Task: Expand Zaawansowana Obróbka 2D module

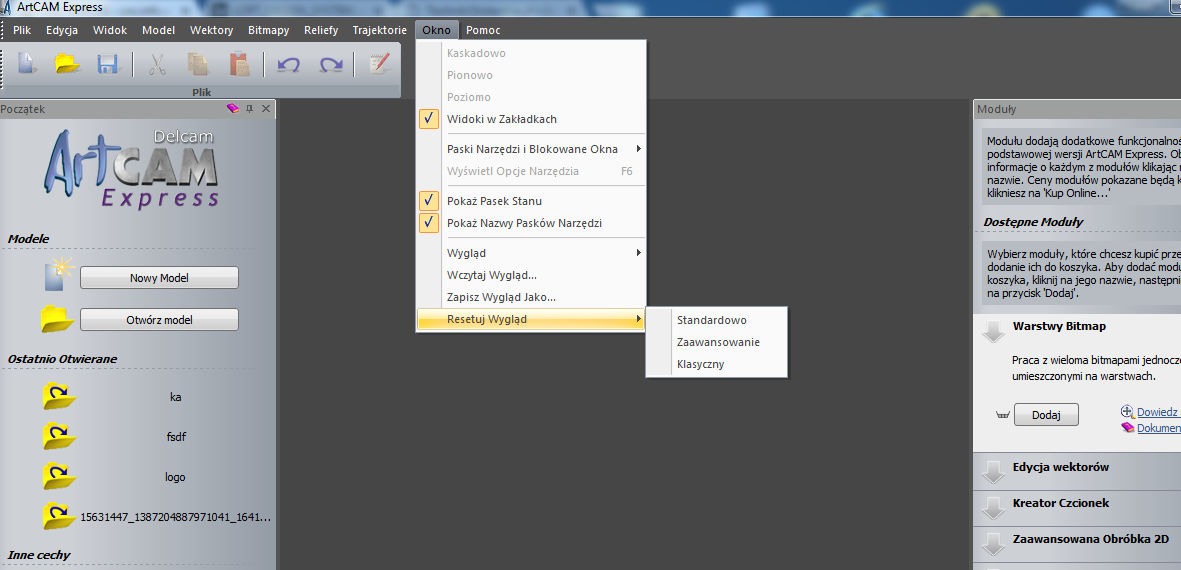Action: tap(994, 544)
